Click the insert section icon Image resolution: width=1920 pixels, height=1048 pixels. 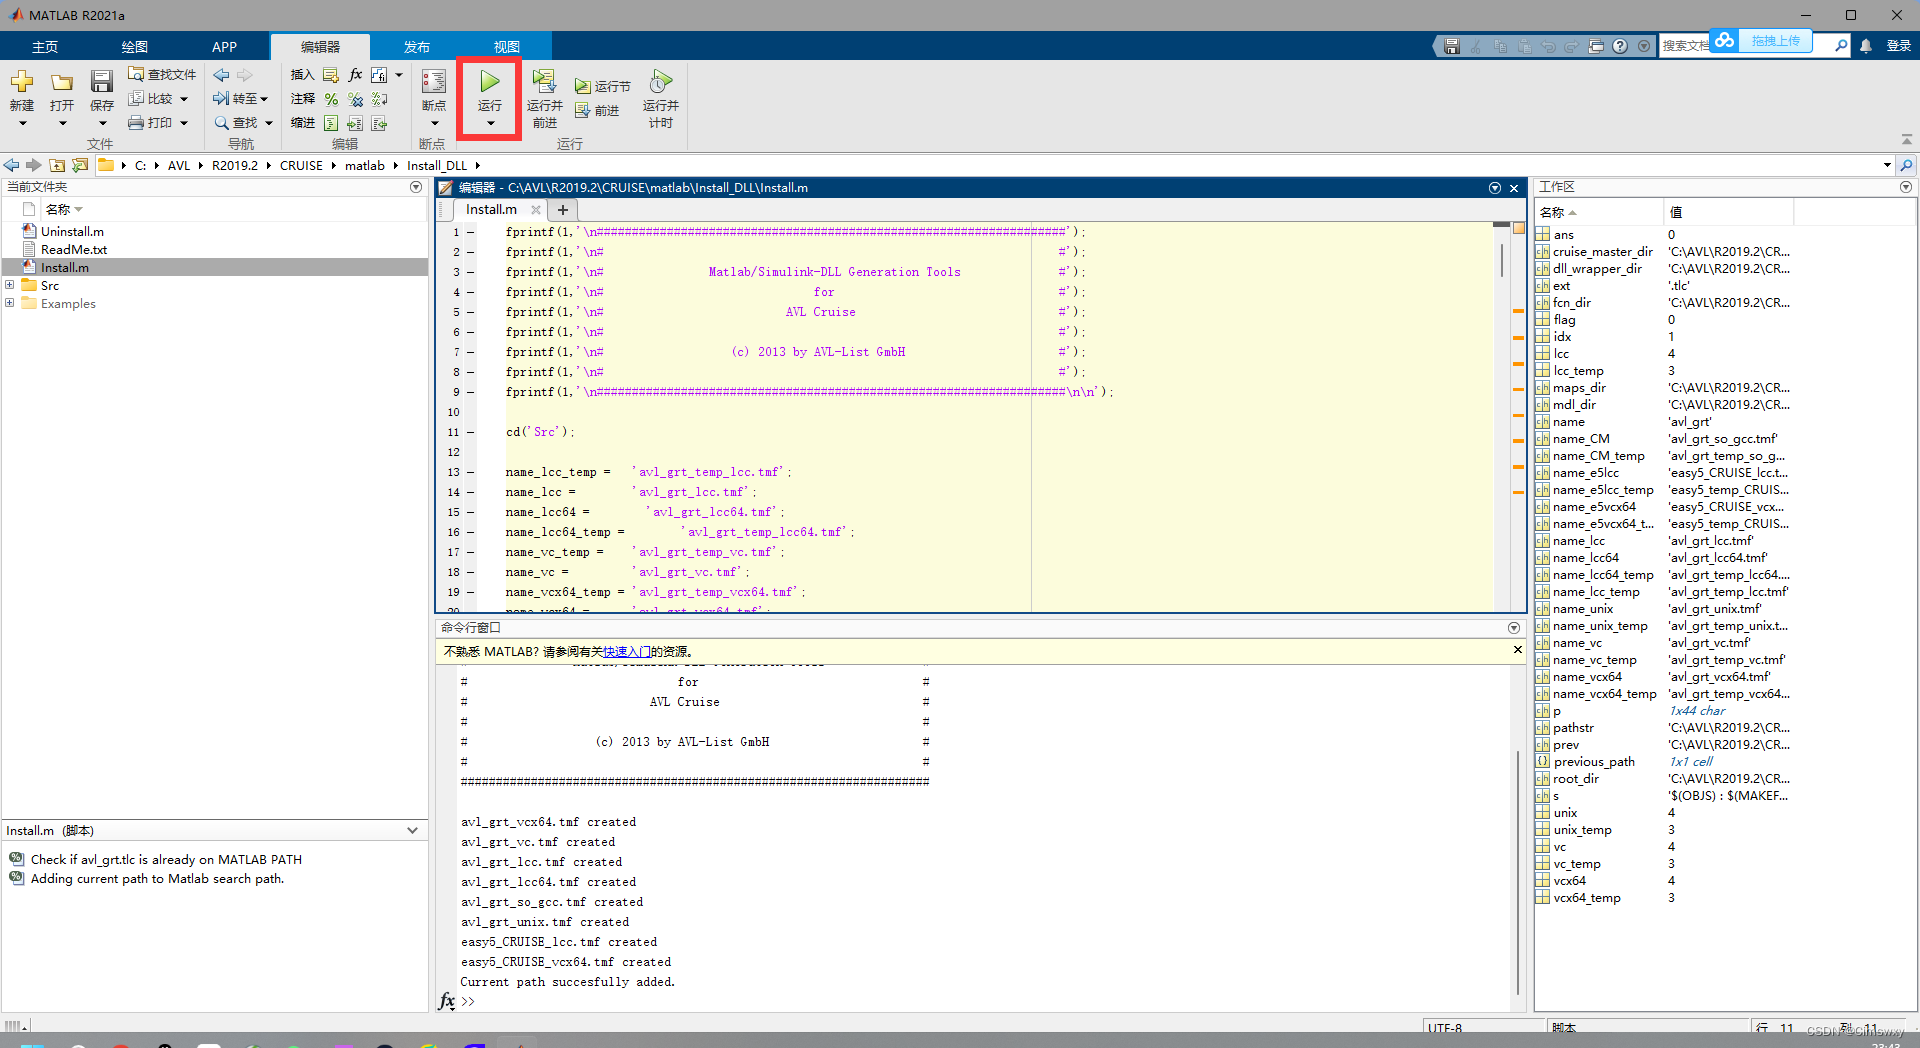[x=330, y=75]
